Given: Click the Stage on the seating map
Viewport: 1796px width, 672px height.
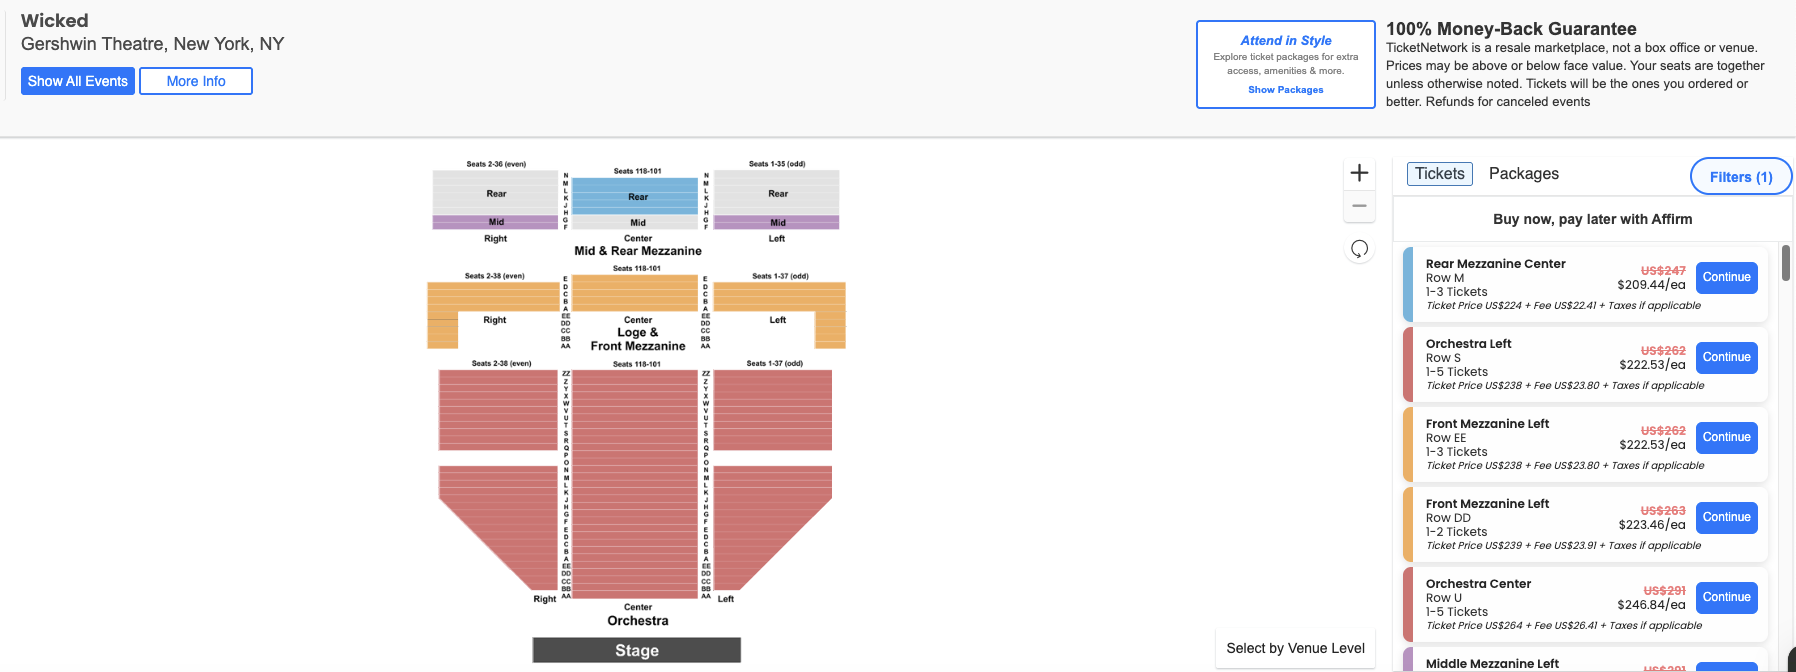Looking at the screenshot, I should pyautogui.click(x=637, y=650).
